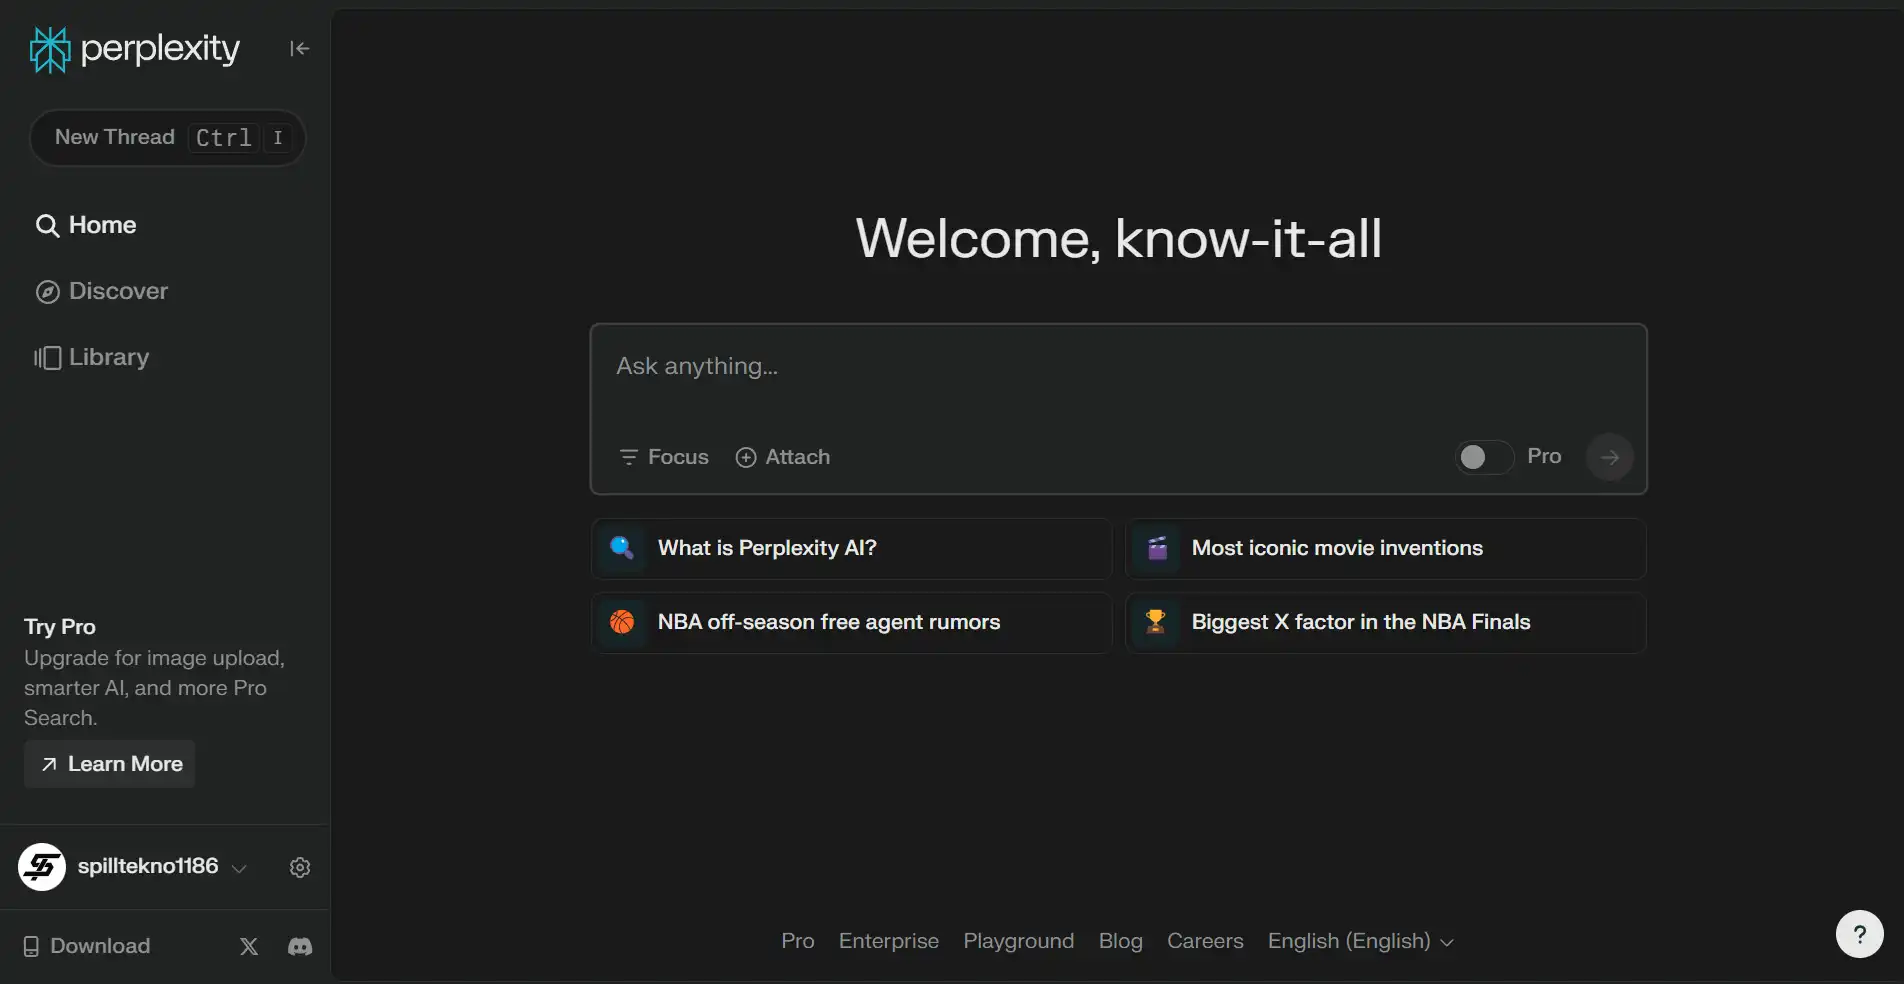The height and width of the screenshot is (984, 1904).
Task: Open the Discover section
Action: pyautogui.click(x=102, y=291)
